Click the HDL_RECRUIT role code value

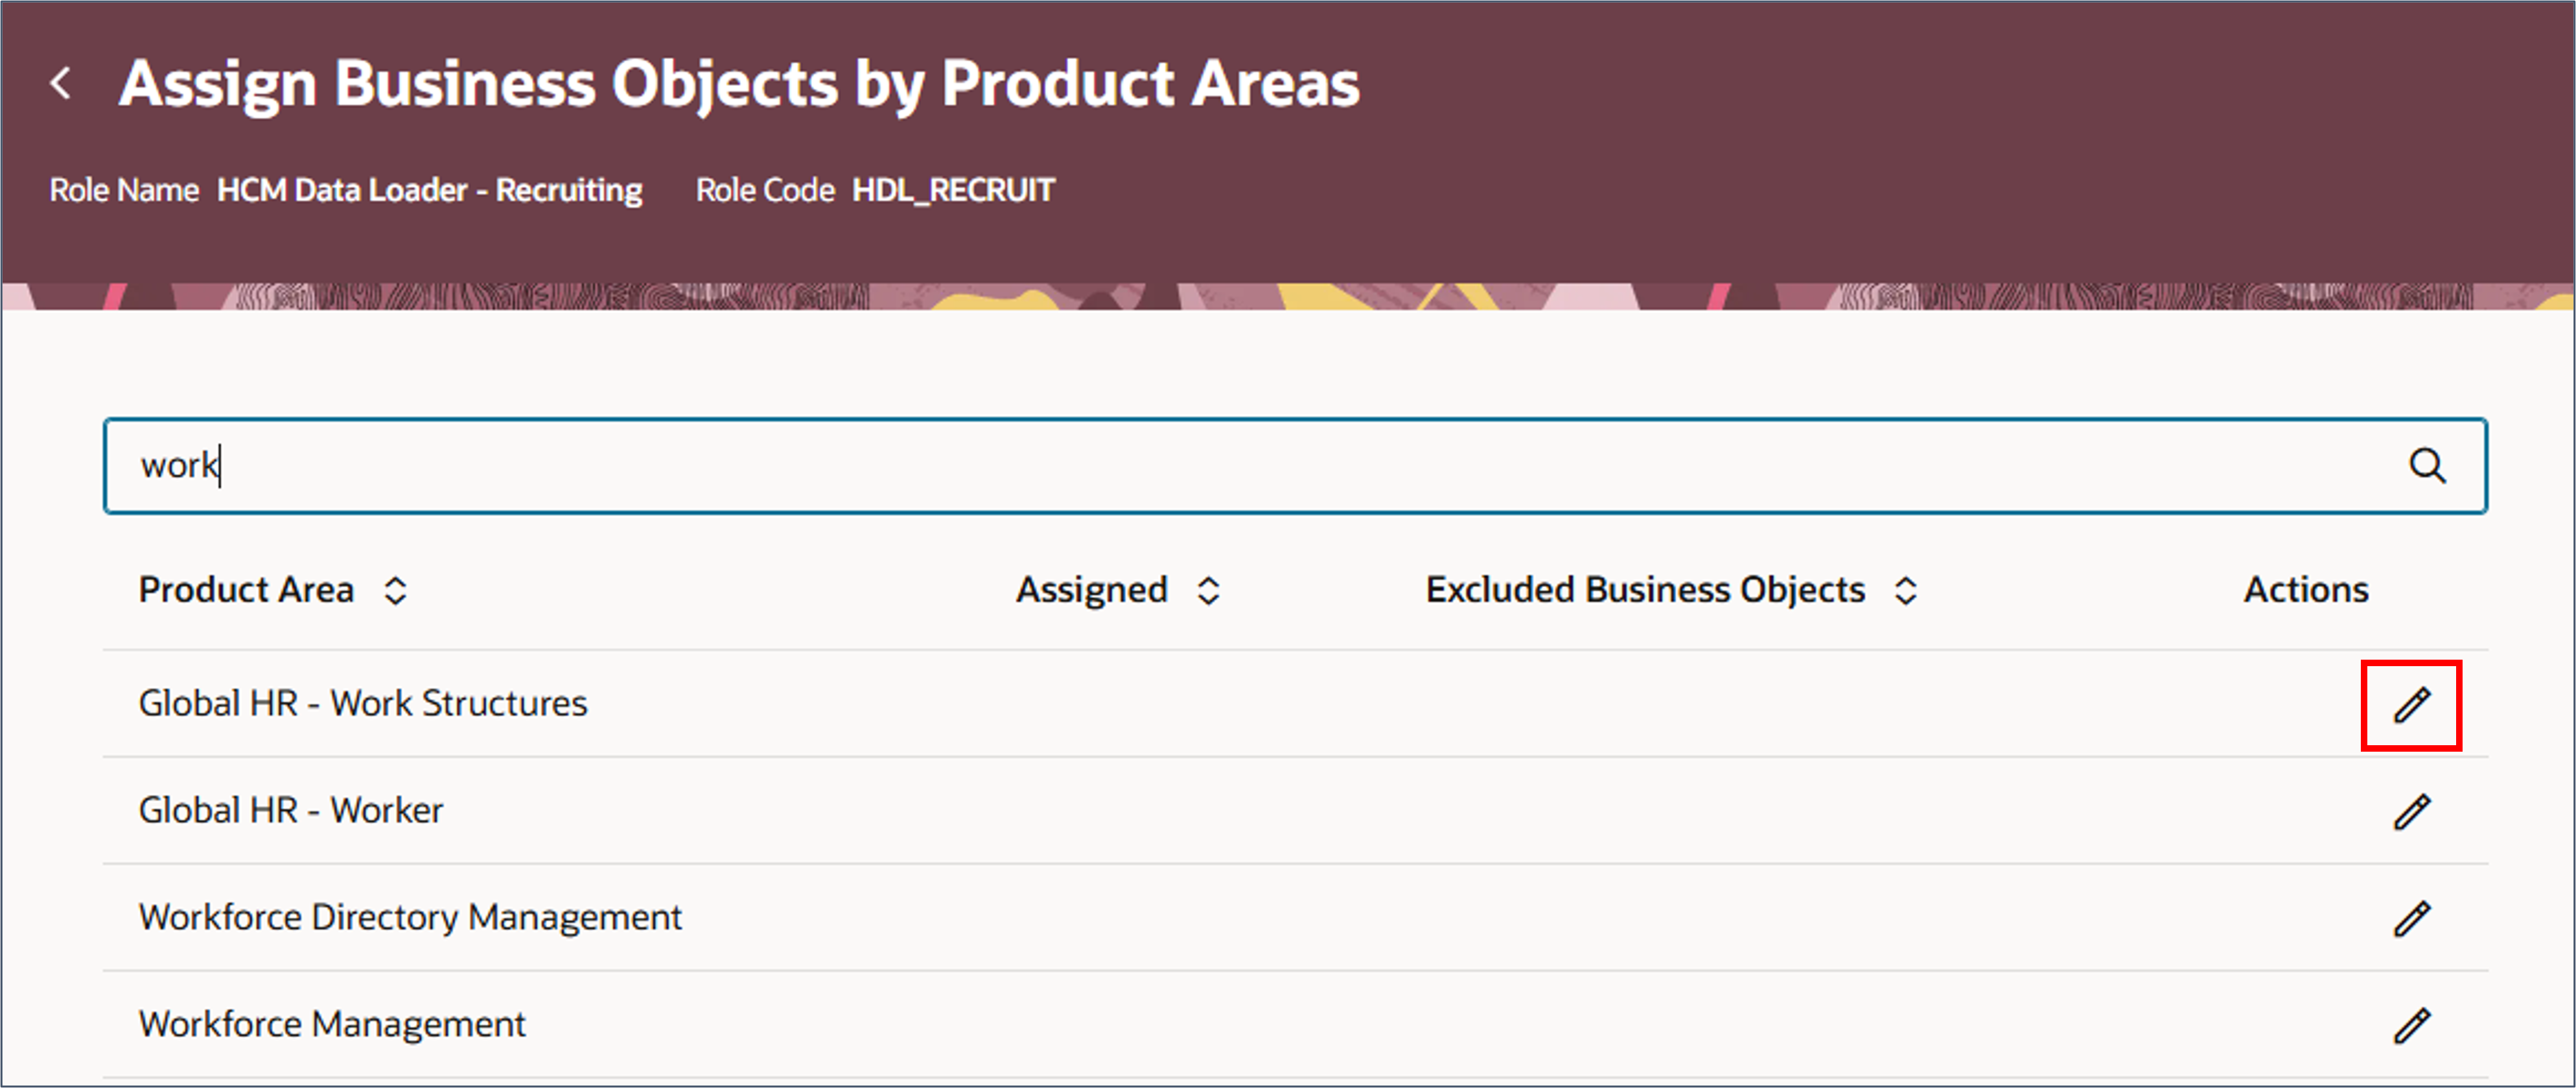(953, 190)
